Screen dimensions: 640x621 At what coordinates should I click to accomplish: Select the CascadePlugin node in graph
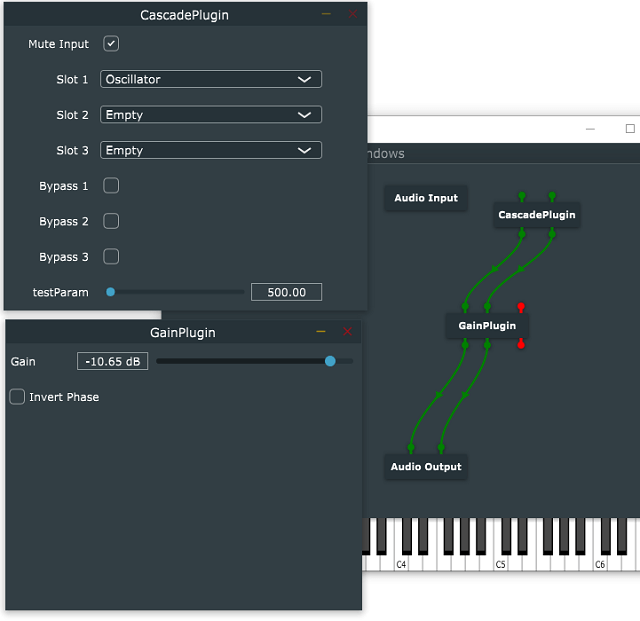click(x=537, y=215)
